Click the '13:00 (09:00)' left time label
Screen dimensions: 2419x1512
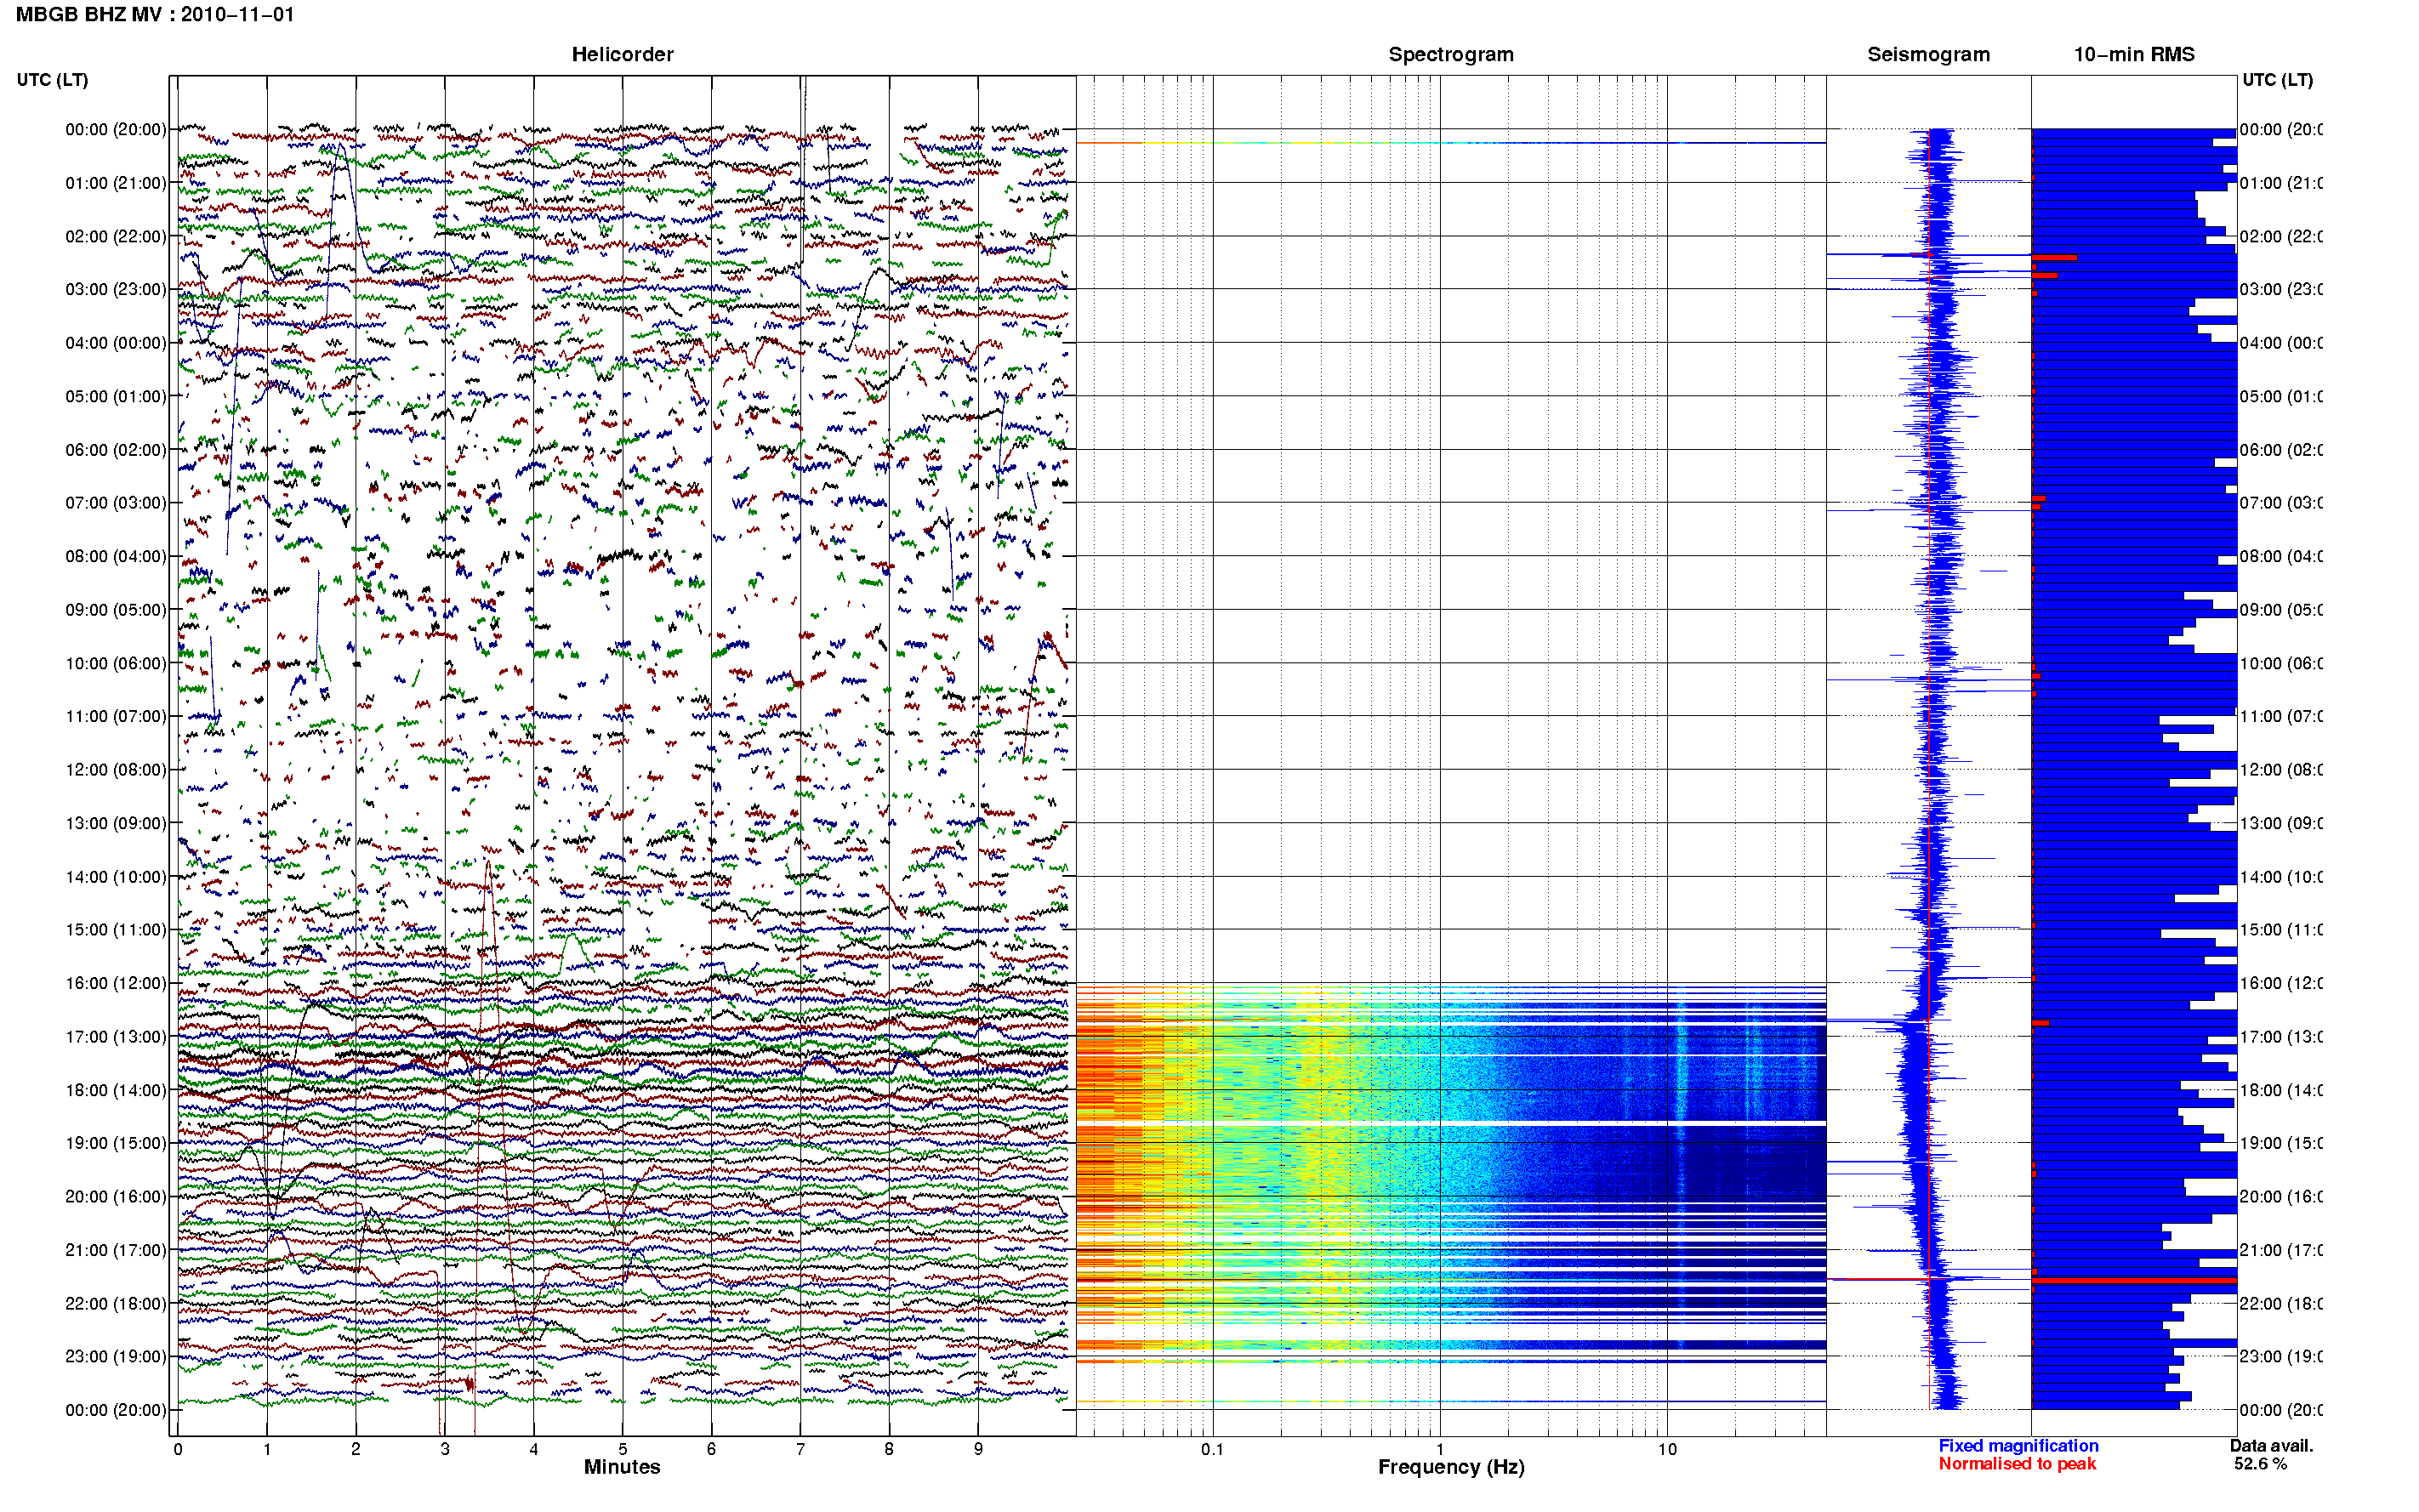tap(116, 823)
